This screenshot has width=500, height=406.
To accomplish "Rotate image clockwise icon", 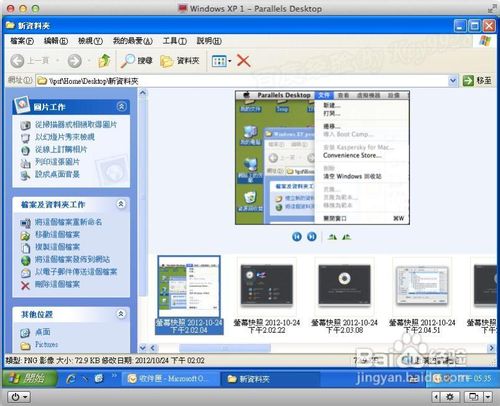I will pos(332,237).
